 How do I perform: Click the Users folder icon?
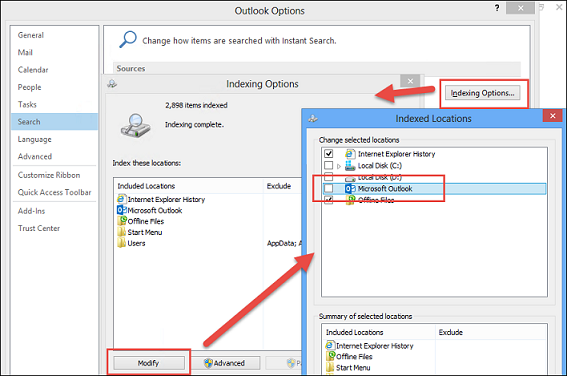click(122, 243)
